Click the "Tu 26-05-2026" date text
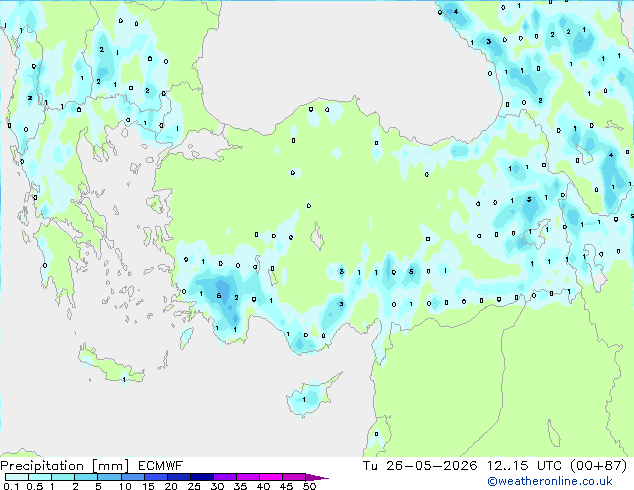 [x=420, y=466]
